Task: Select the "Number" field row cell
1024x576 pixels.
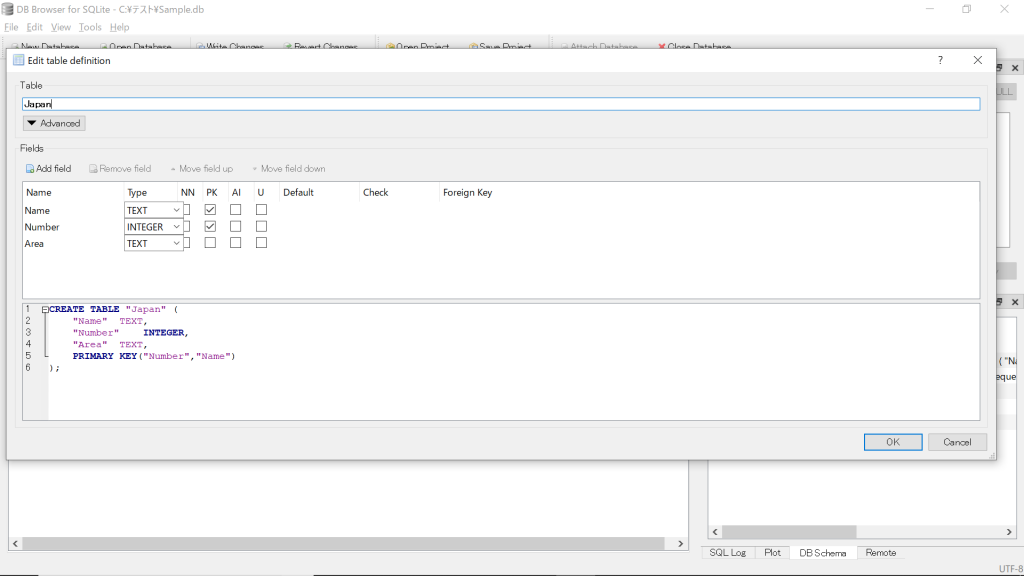Action: click(x=73, y=227)
